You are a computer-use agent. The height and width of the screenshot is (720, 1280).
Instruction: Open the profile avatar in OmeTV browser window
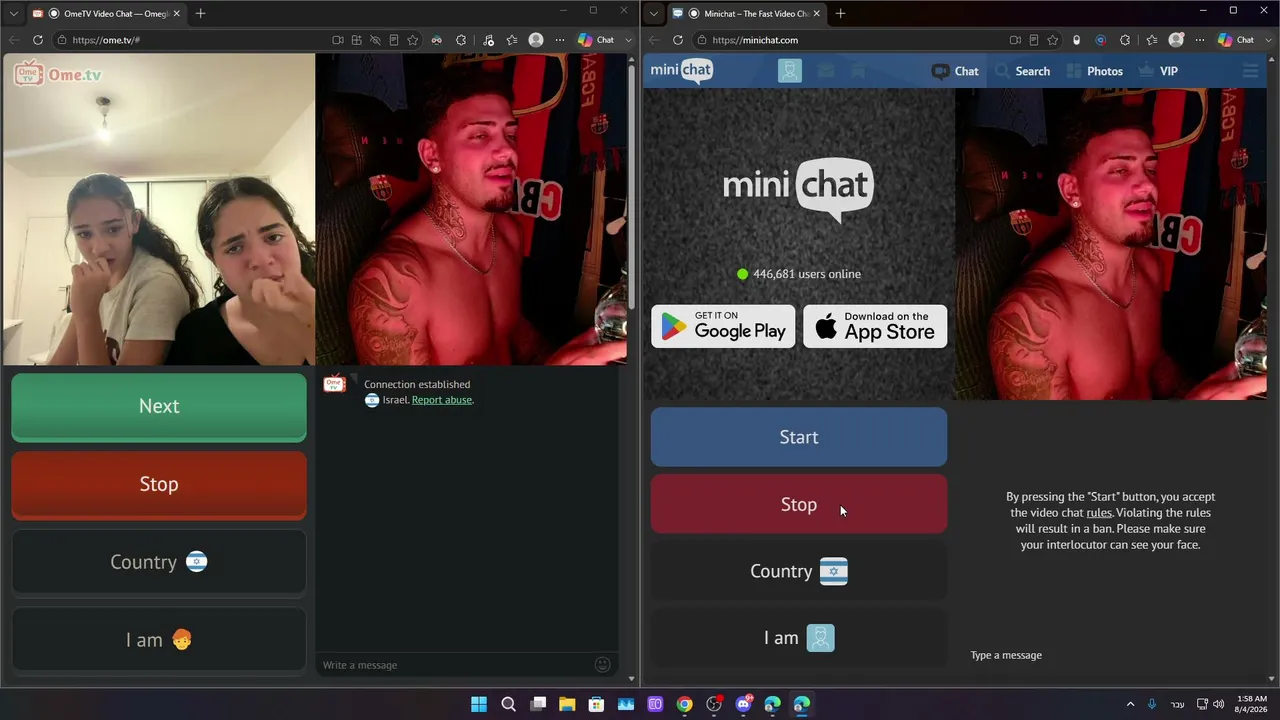[x=536, y=40]
